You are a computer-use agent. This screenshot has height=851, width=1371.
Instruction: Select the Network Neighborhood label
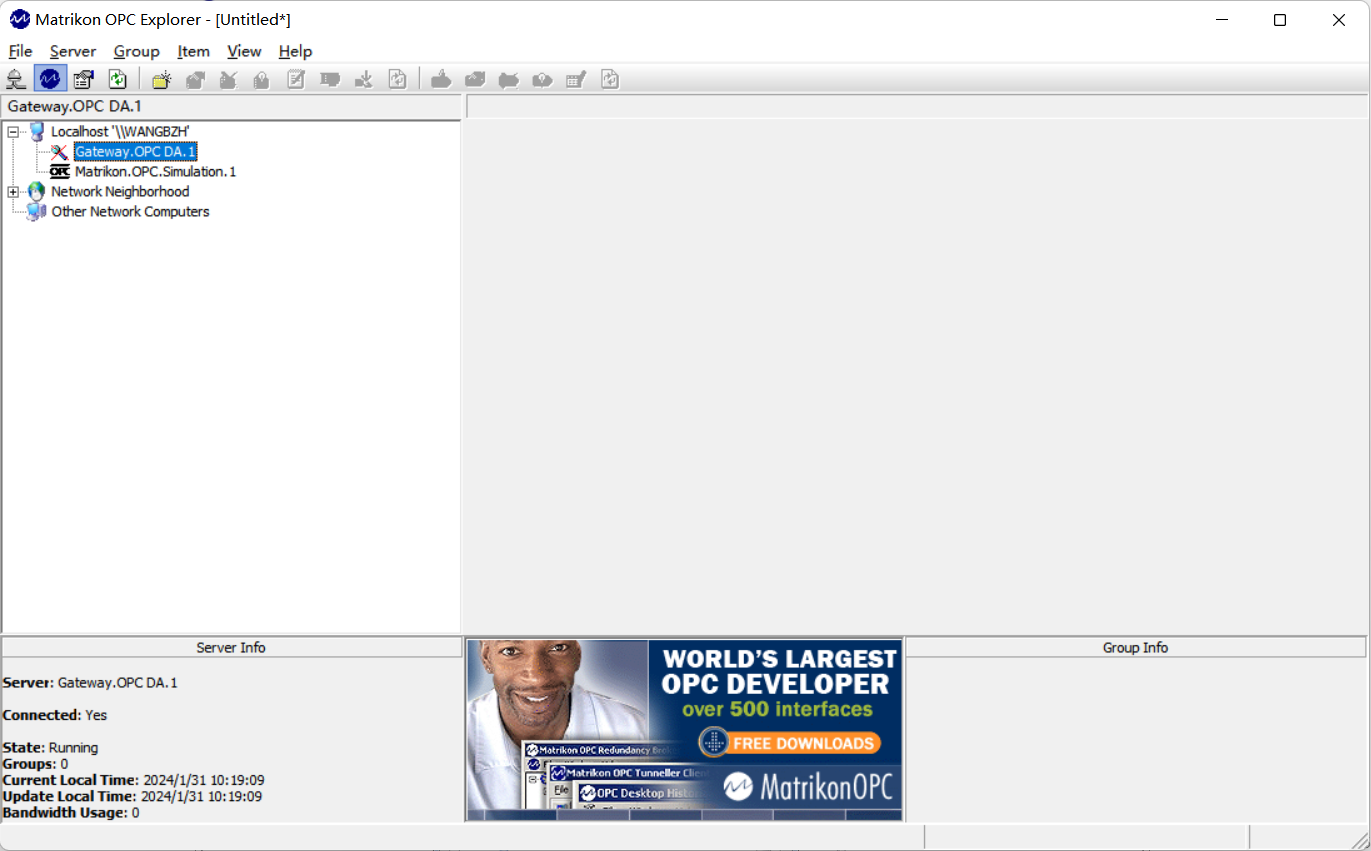[120, 192]
